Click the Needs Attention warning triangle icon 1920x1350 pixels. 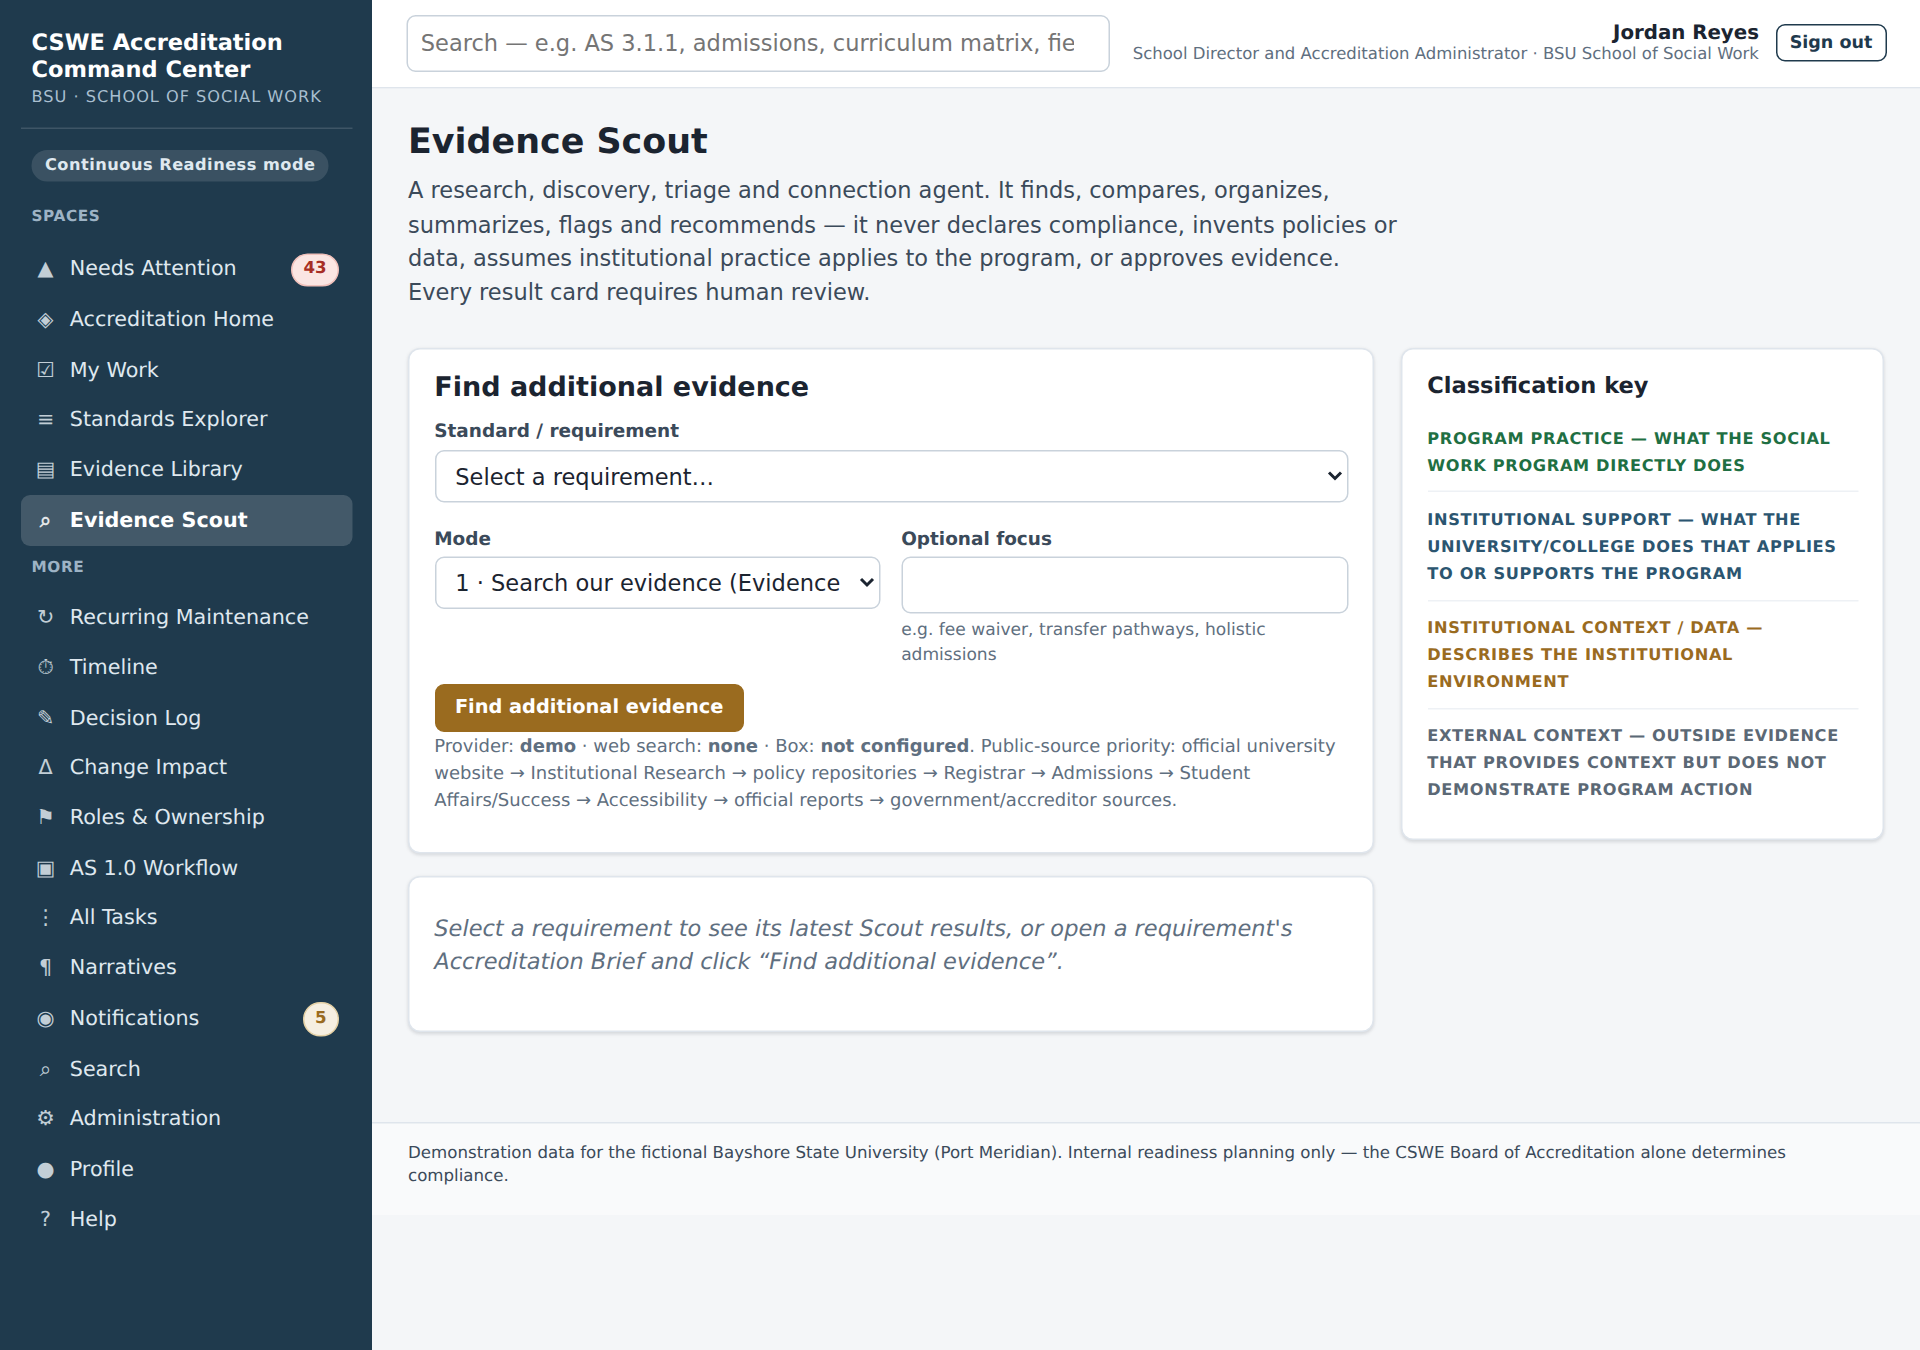(x=45, y=269)
